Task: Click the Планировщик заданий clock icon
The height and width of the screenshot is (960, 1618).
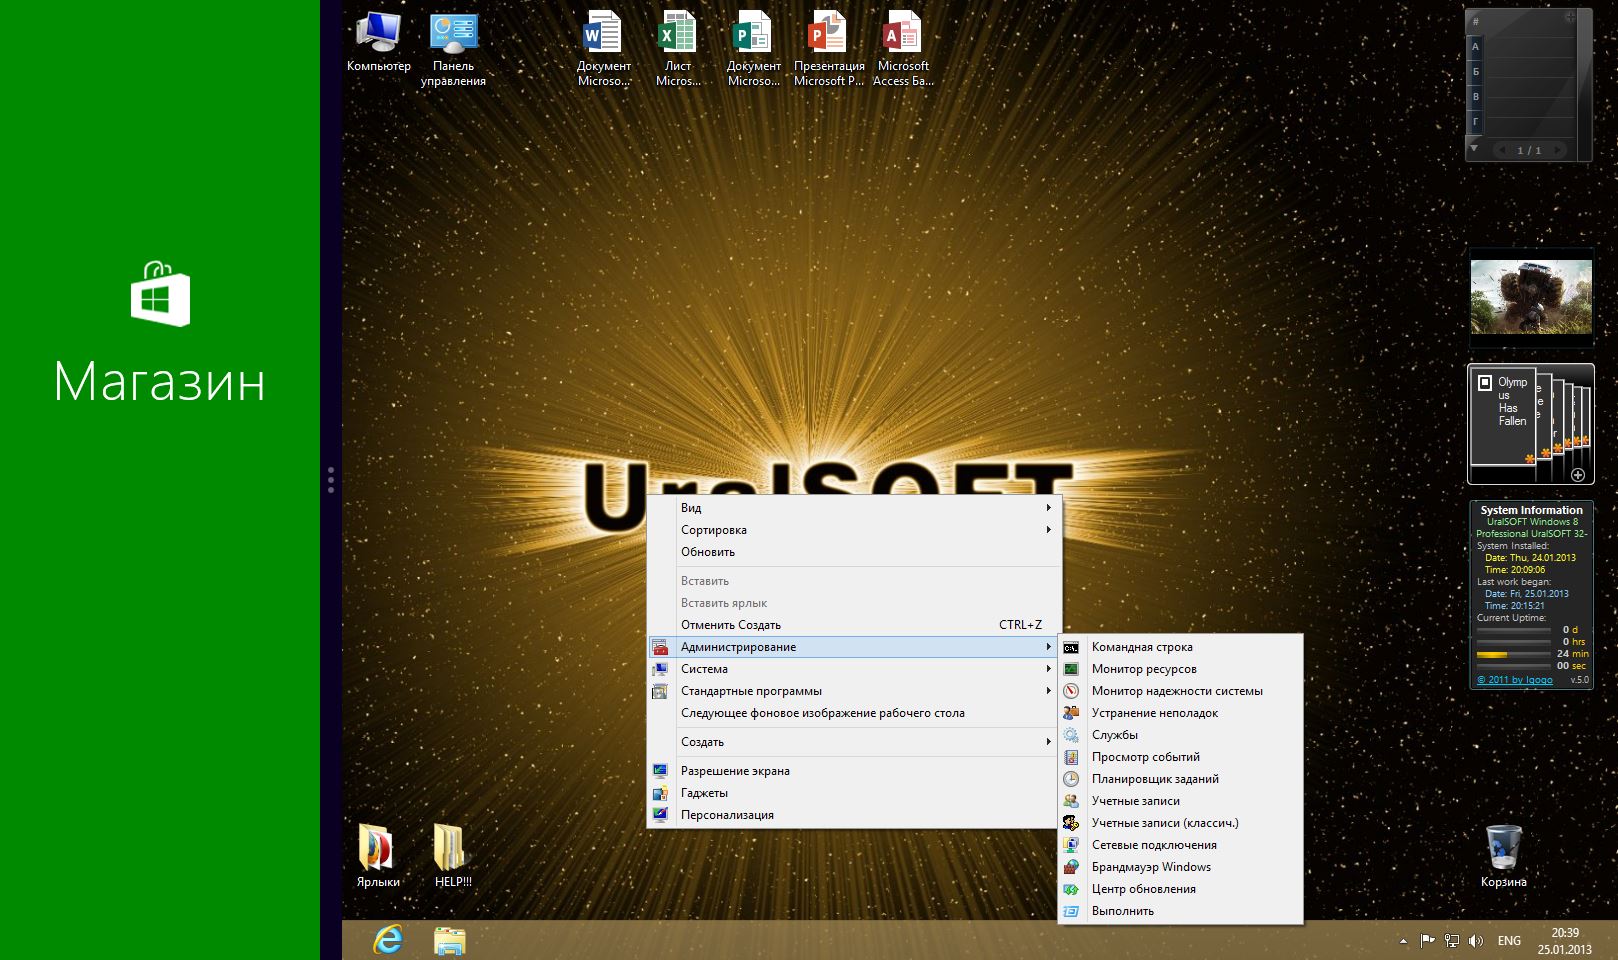Action: coord(1071,779)
